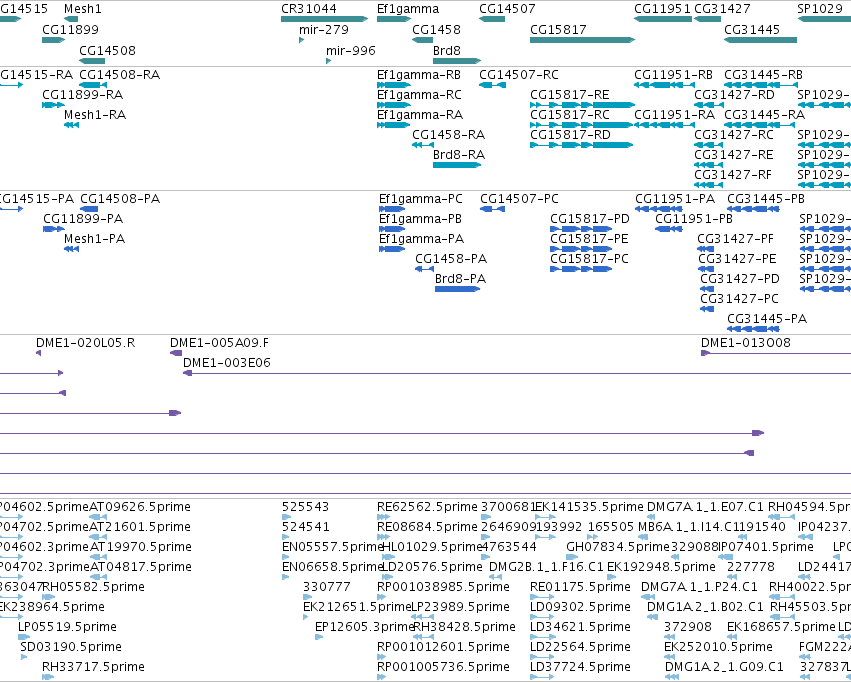Select the CG1458-RA transcript label
Image resolution: width=851 pixels, height=682 pixels.
click(448, 135)
